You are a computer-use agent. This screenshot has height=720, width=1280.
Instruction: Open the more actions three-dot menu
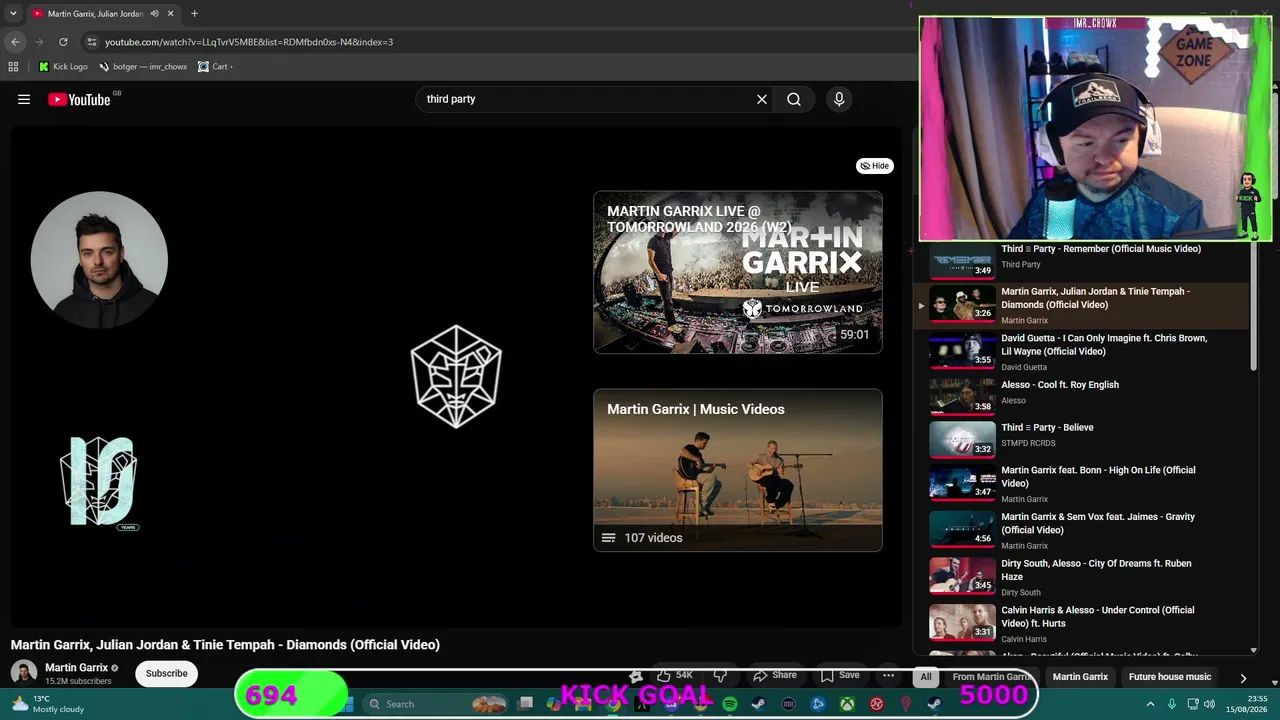(888, 676)
